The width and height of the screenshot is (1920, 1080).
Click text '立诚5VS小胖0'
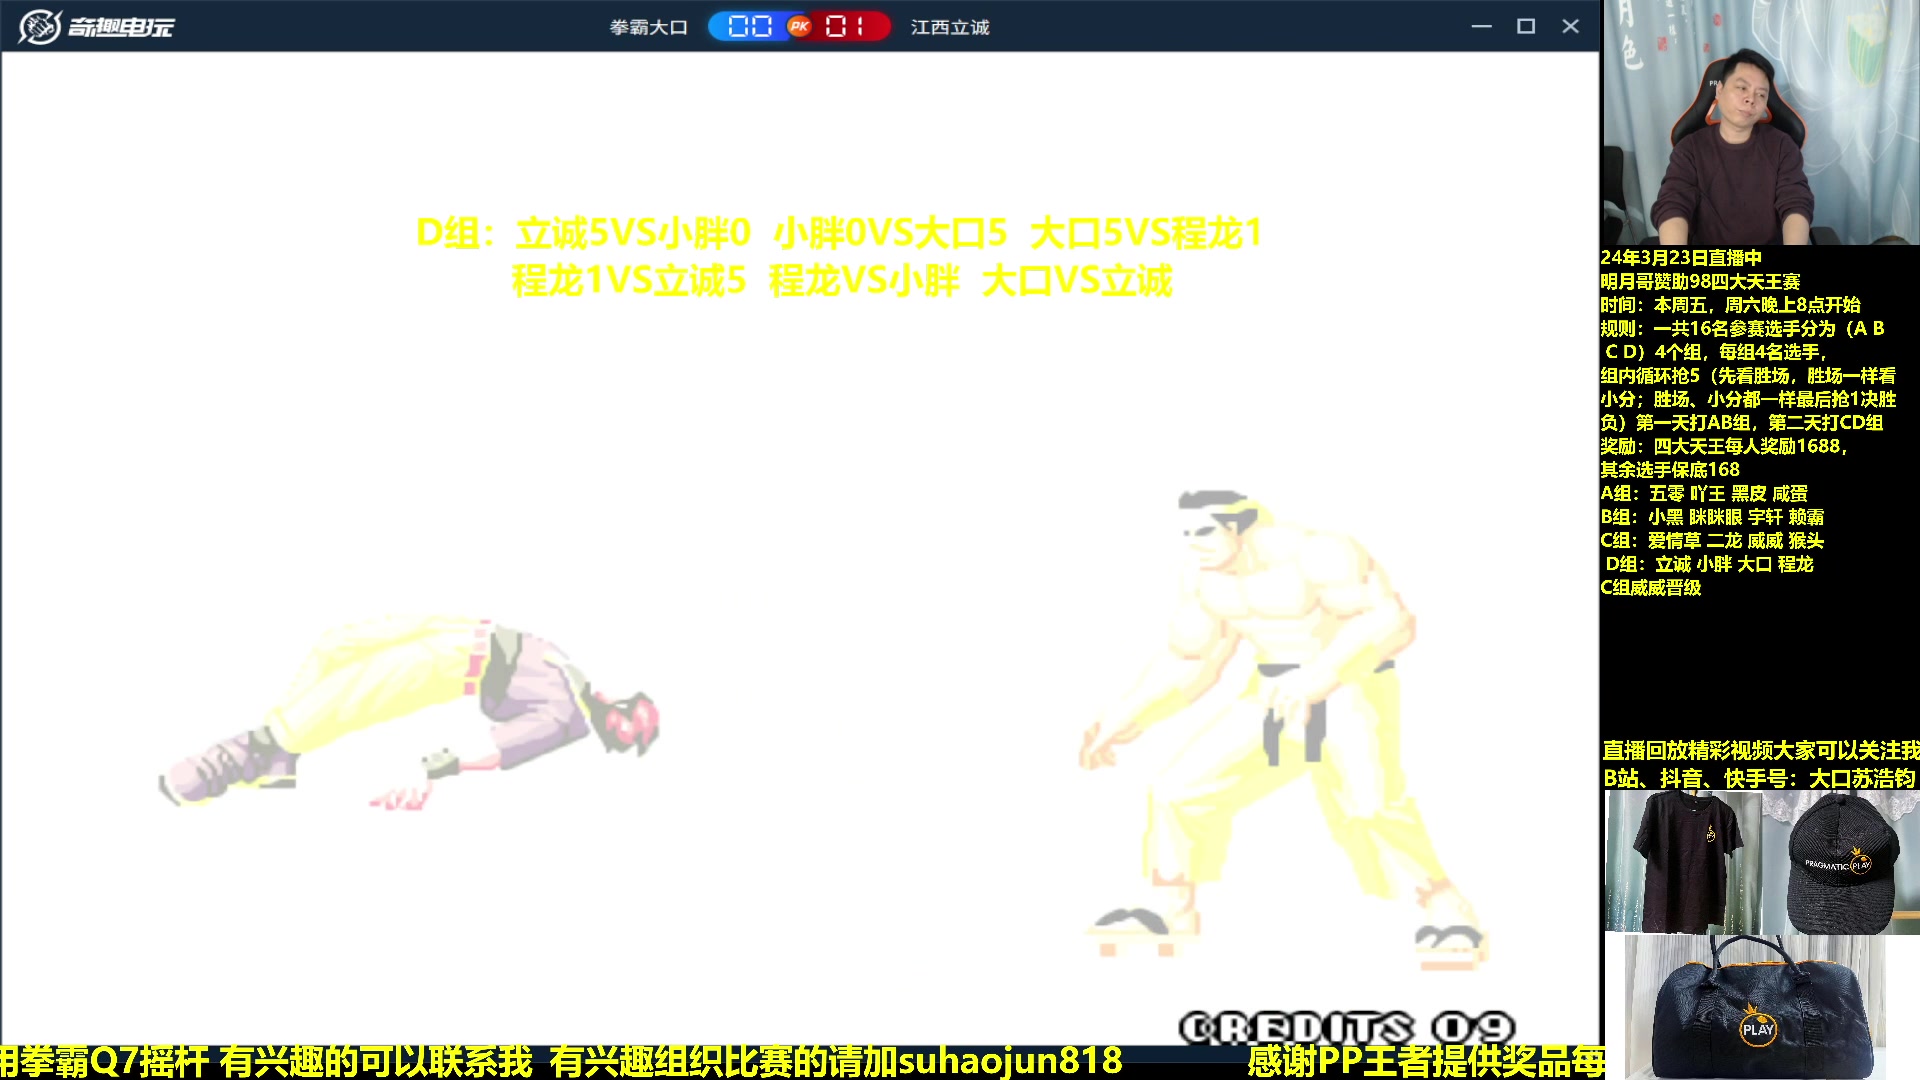[632, 233]
